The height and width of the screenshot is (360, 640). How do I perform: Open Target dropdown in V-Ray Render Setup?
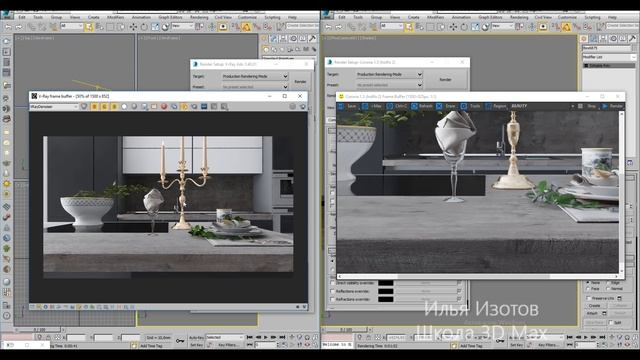pos(255,76)
